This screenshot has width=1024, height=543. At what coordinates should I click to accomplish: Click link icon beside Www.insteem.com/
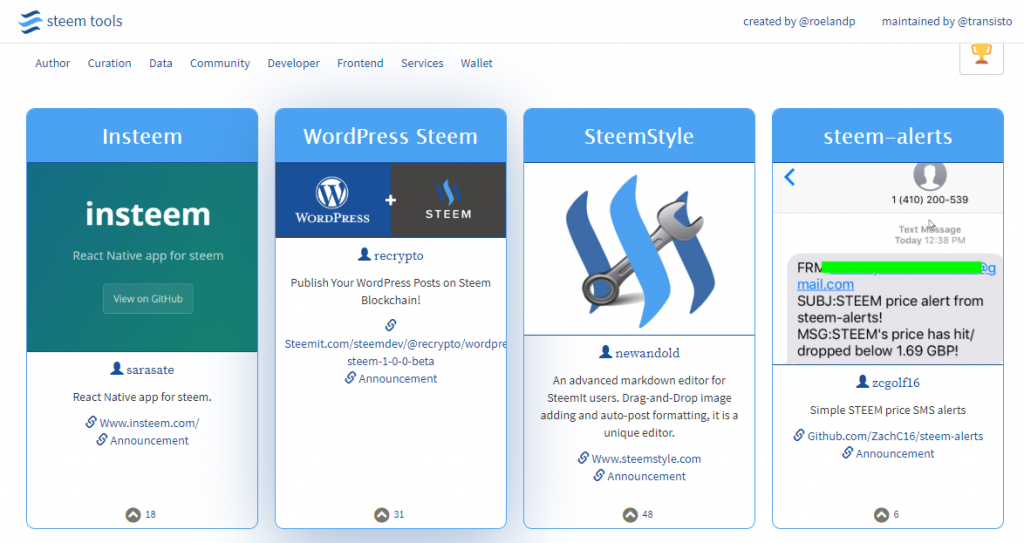tap(91, 422)
